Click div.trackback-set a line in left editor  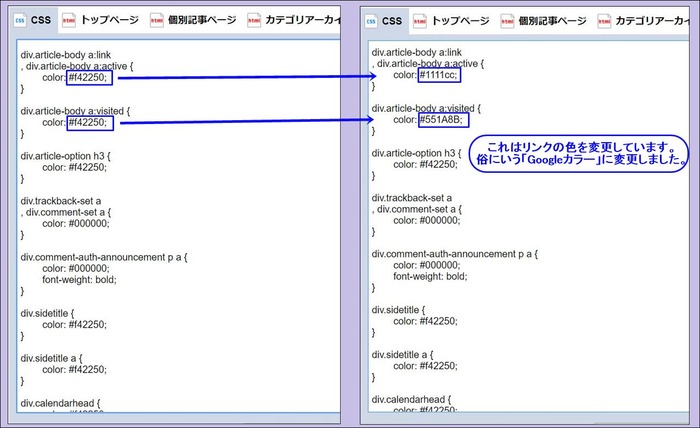(x=61, y=201)
